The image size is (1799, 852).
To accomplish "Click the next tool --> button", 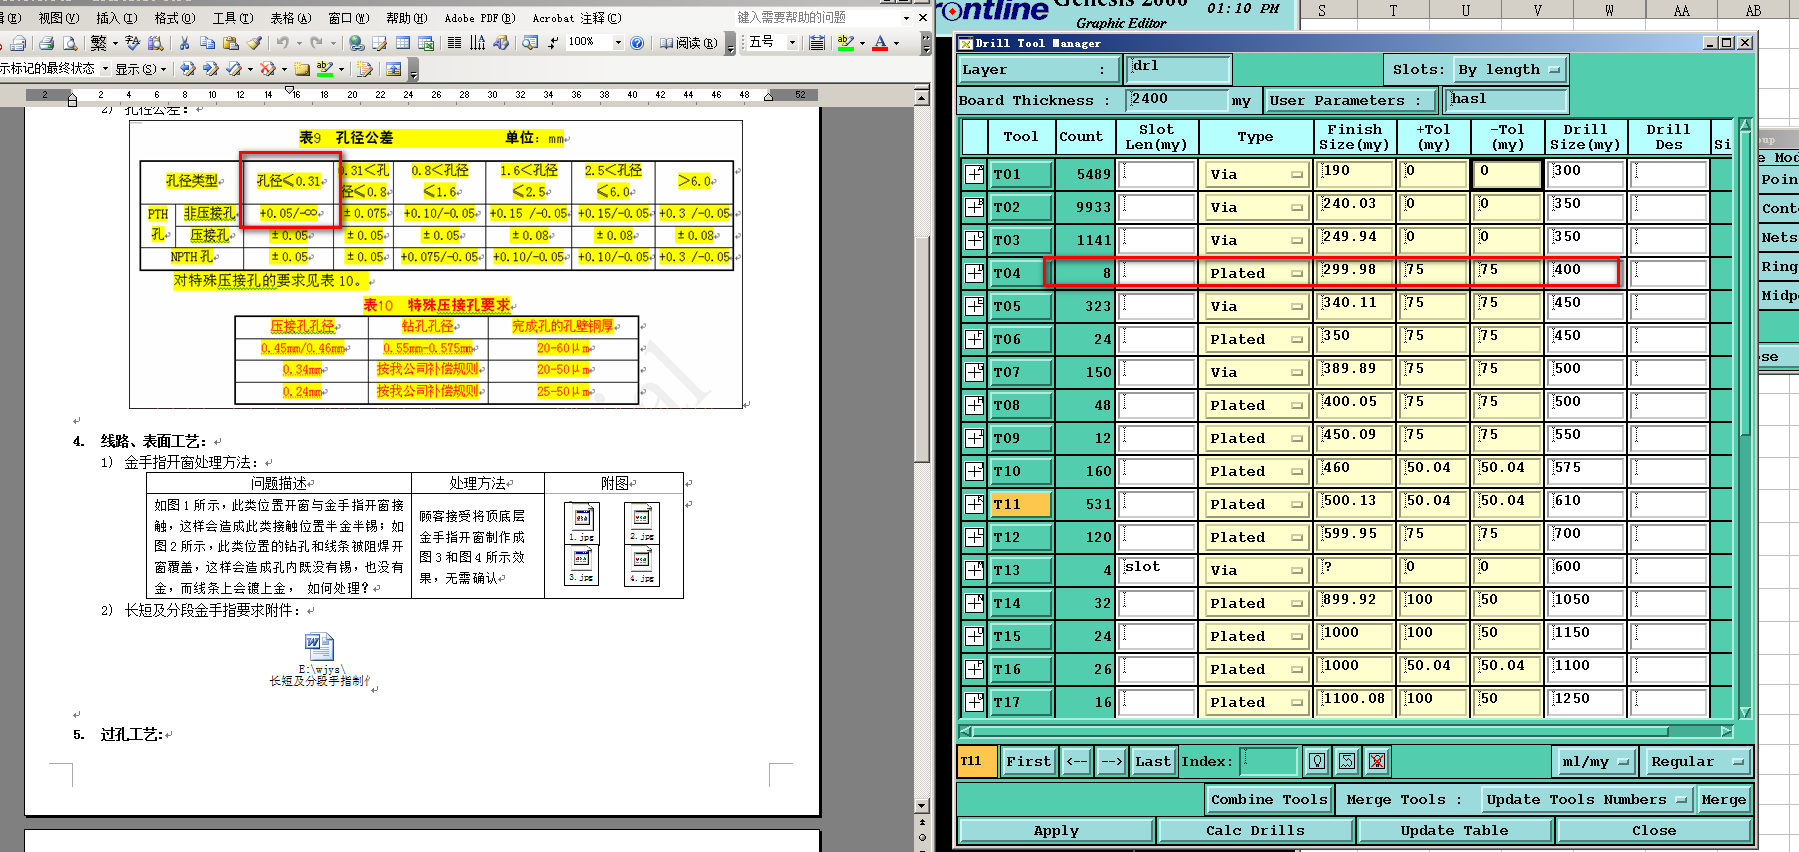I will click(1111, 761).
